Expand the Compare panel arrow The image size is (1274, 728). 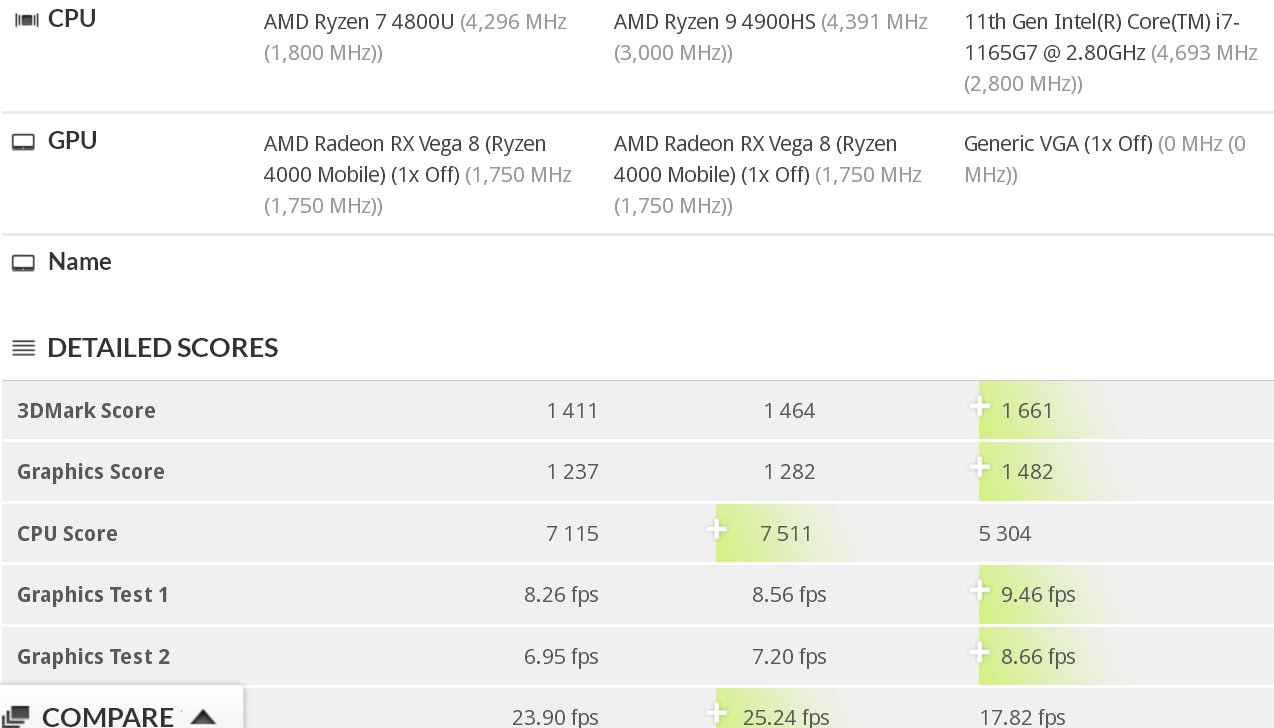203,716
